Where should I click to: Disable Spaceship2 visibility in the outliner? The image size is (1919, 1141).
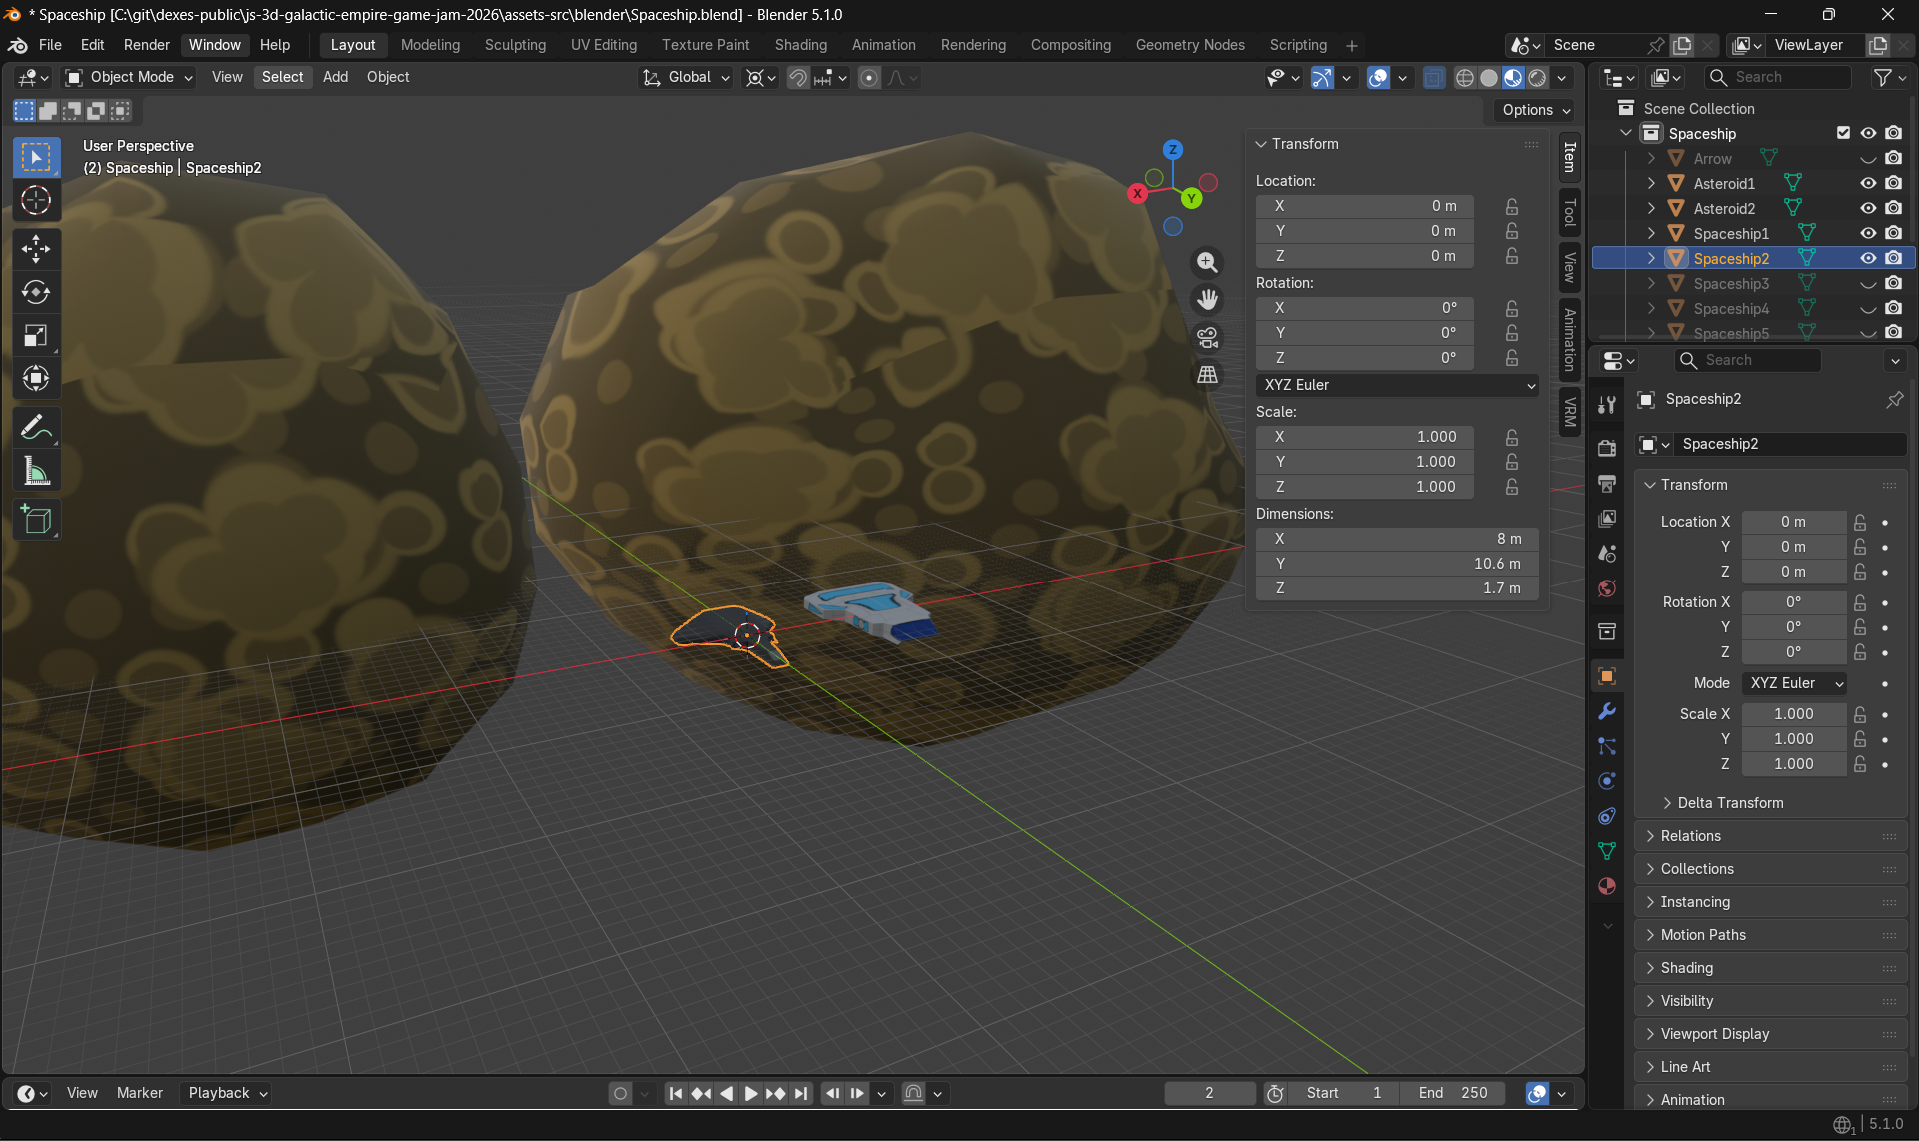(x=1868, y=258)
